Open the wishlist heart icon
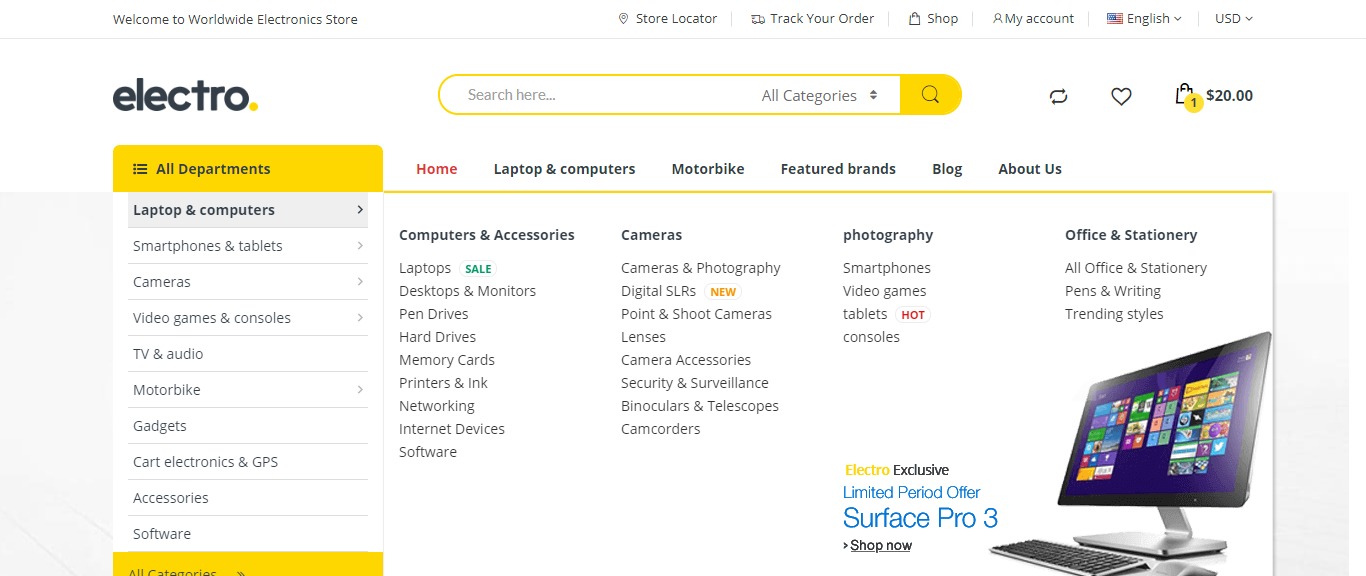 pyautogui.click(x=1121, y=96)
